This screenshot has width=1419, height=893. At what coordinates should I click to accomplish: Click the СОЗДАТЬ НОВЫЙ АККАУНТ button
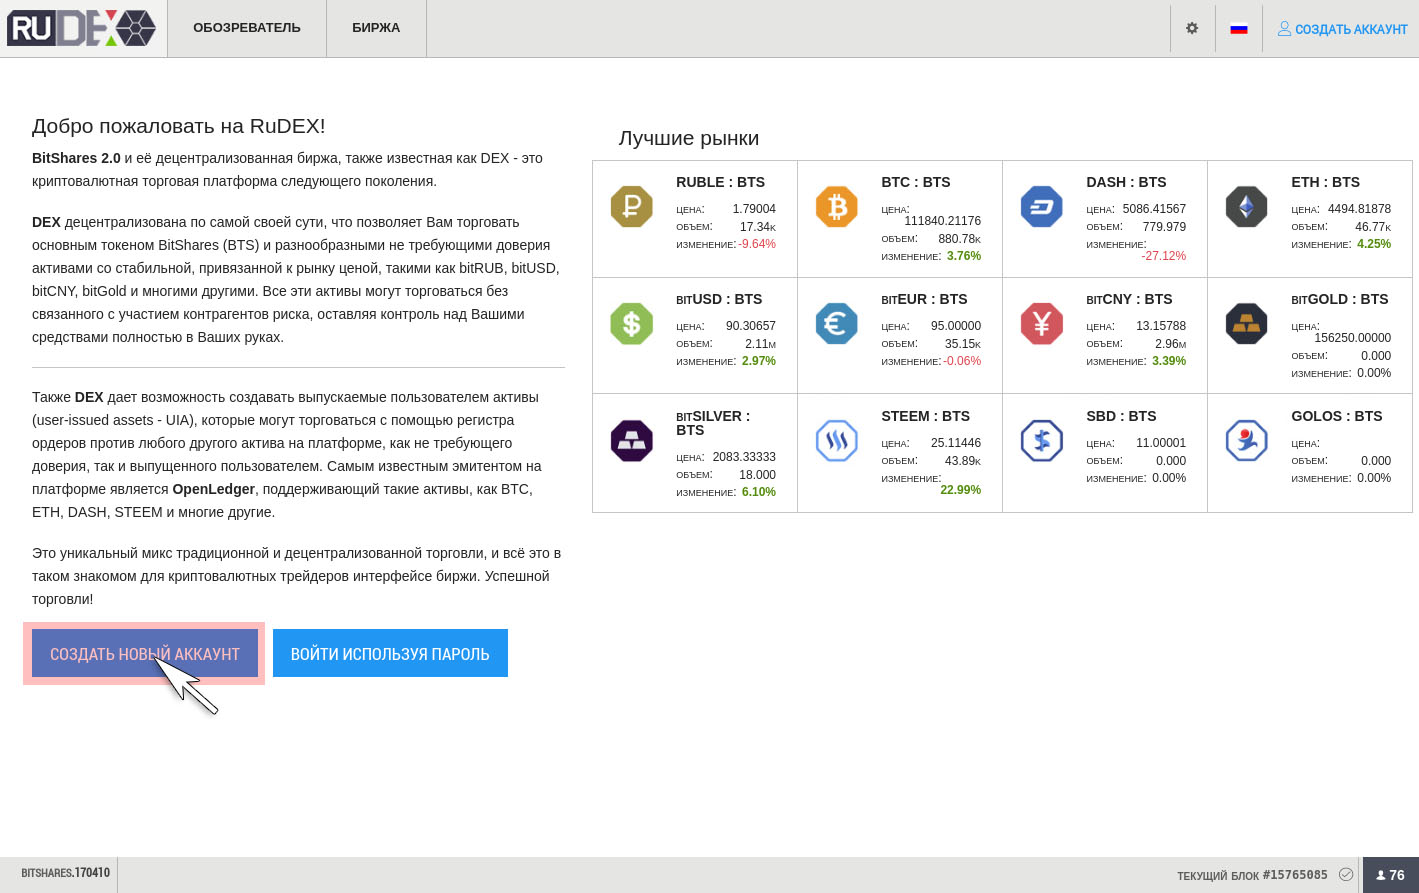click(x=145, y=654)
